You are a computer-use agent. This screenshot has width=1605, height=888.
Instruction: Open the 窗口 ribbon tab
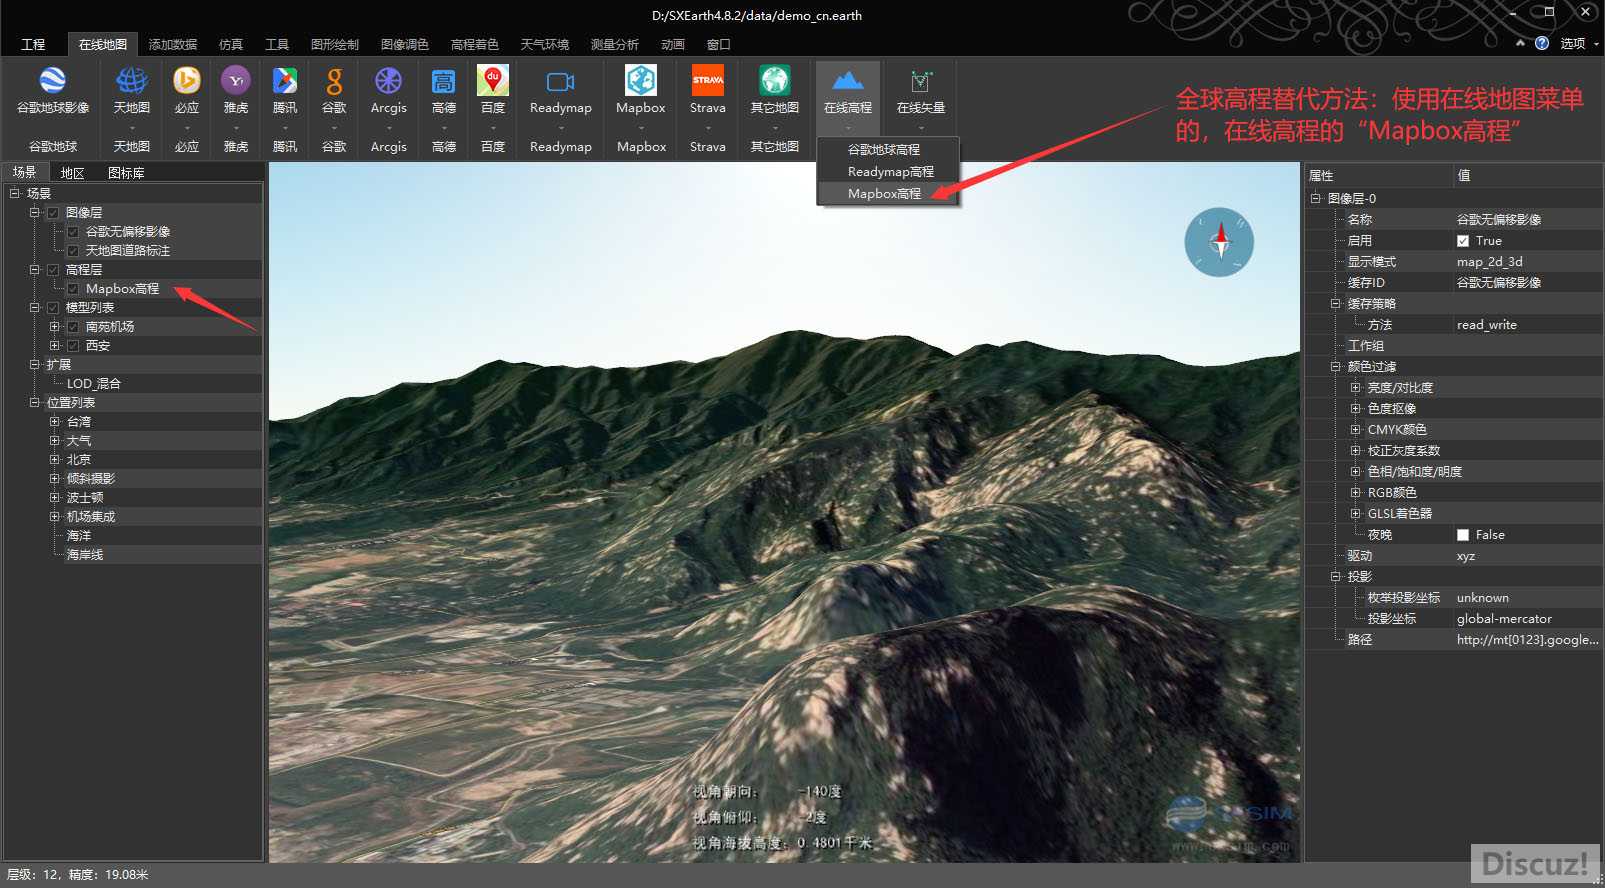coord(718,44)
